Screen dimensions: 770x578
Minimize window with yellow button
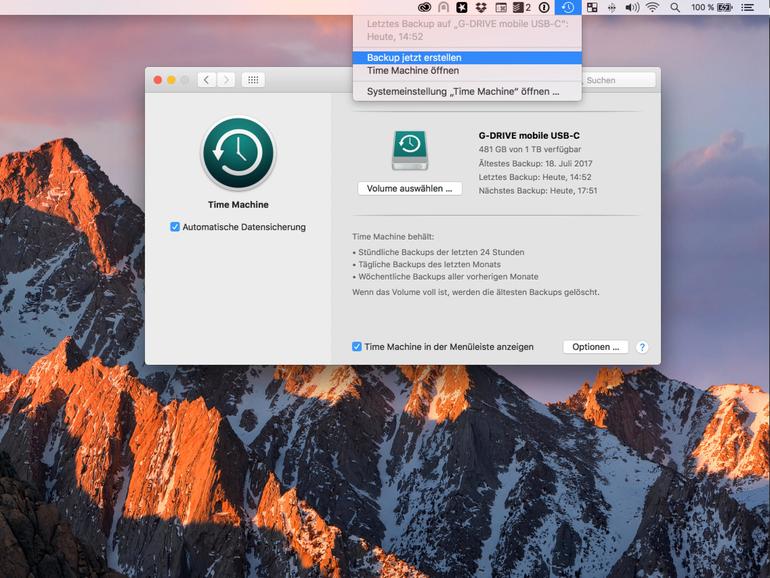pos(171,80)
